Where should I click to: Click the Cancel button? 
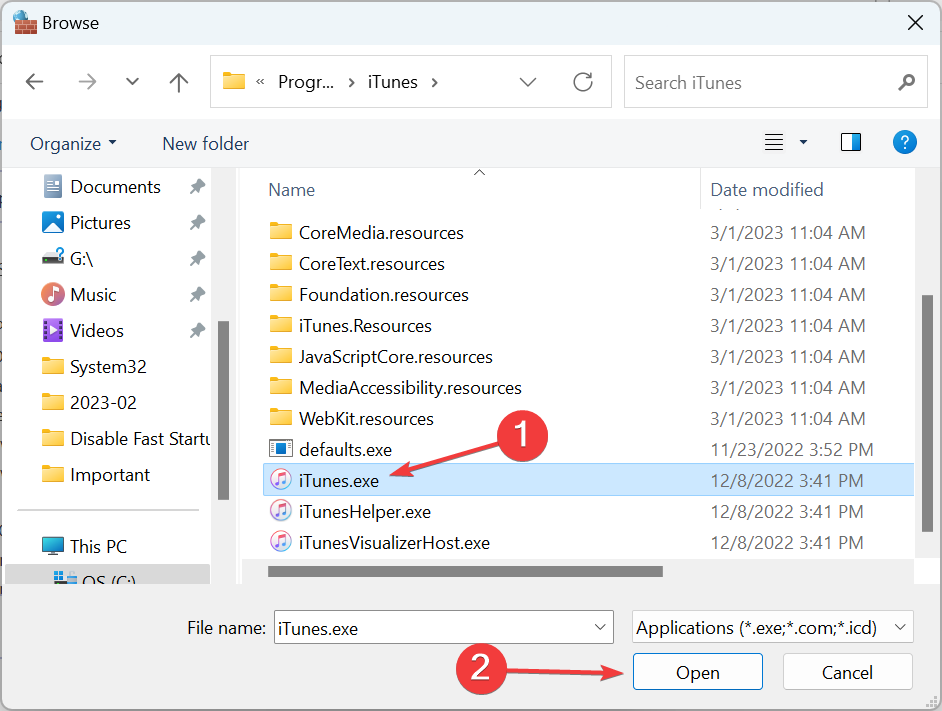click(847, 672)
